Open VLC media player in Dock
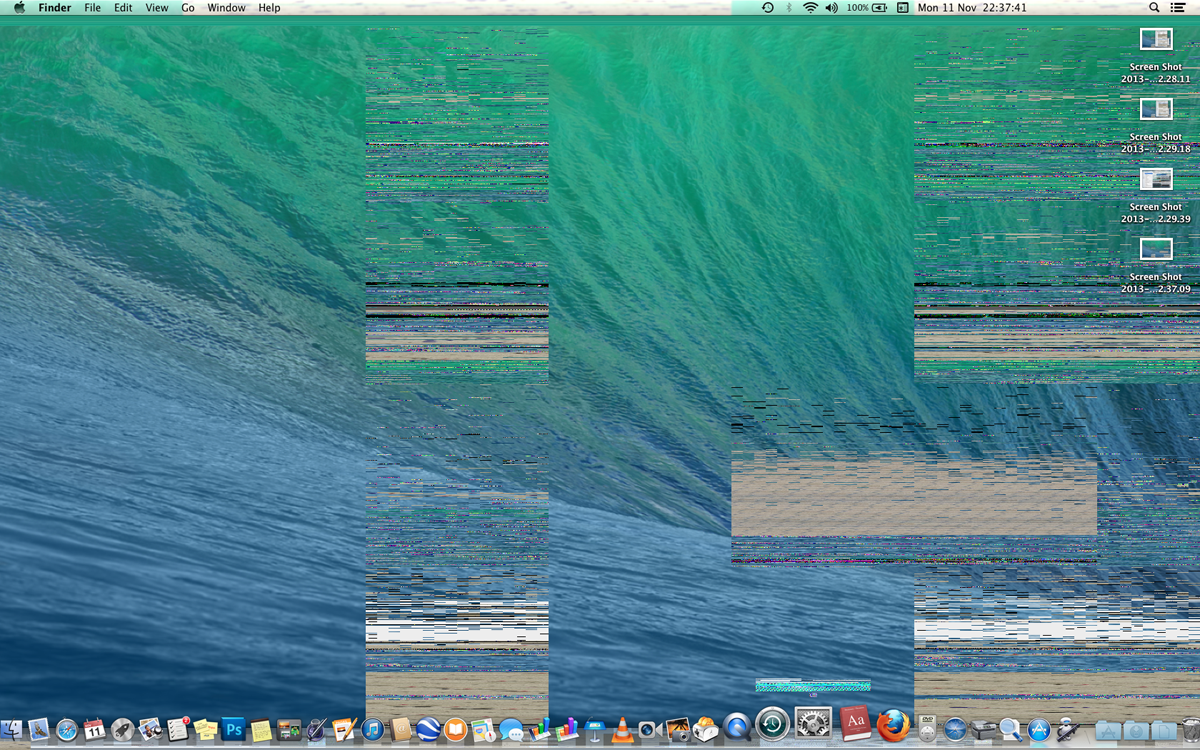1200x750 pixels. point(622,730)
